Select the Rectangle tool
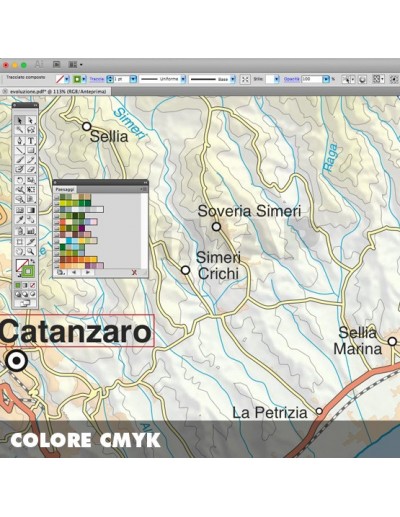 [x=30, y=150]
